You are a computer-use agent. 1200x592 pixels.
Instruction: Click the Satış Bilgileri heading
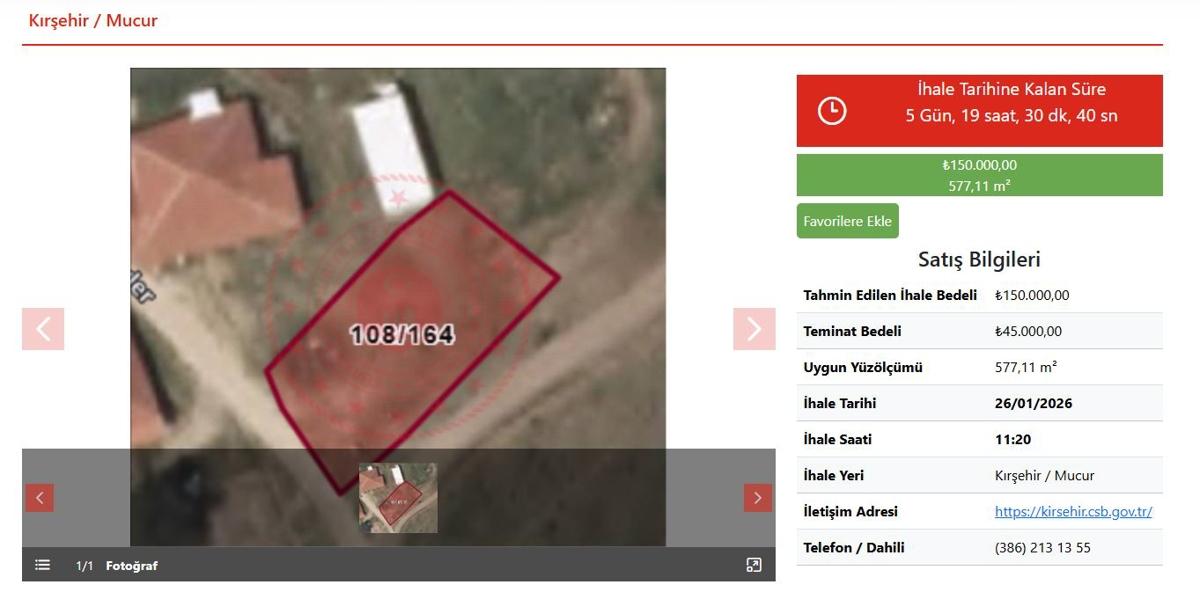[x=980, y=259]
